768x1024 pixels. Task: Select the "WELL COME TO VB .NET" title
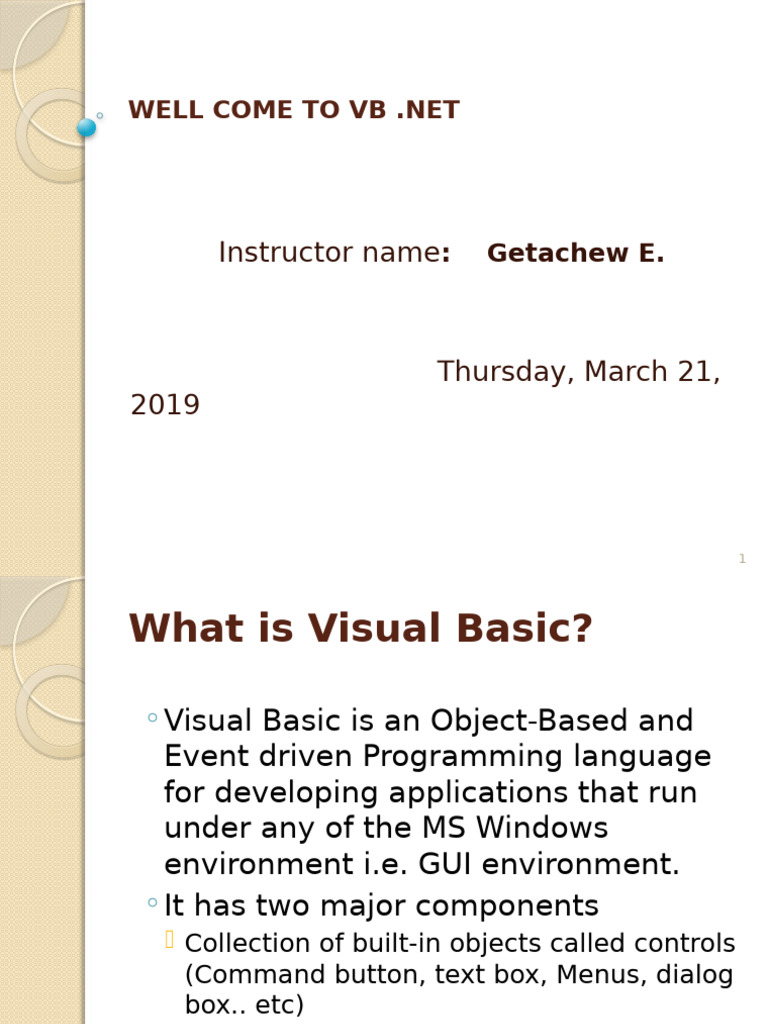click(294, 111)
